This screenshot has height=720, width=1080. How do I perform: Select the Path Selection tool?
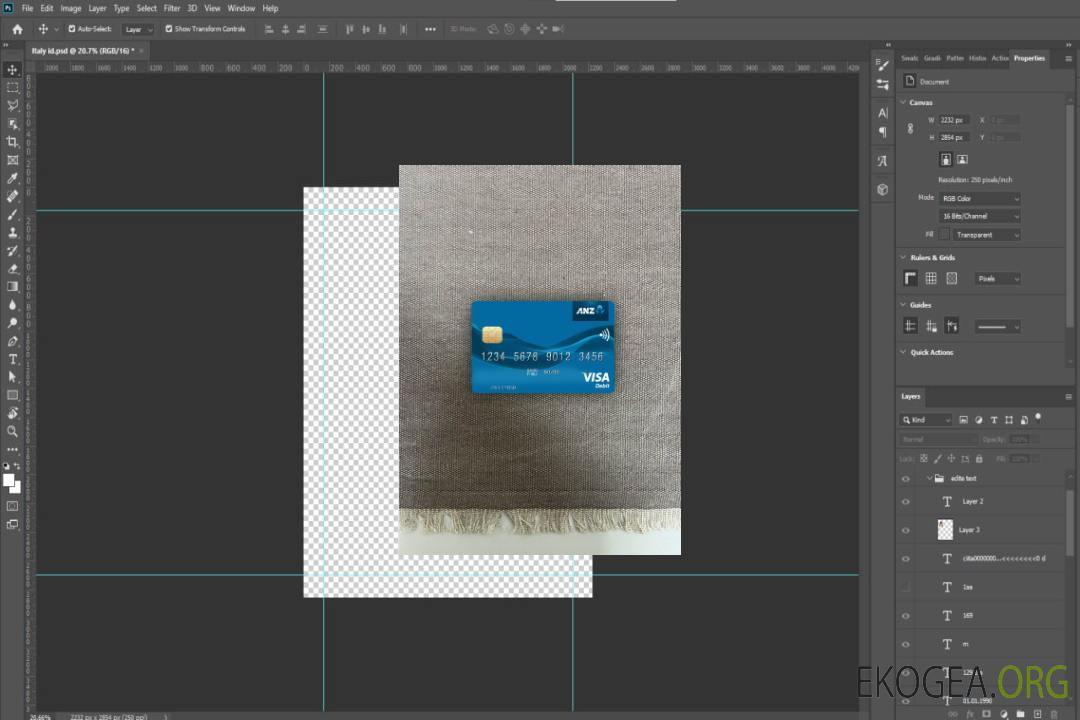pos(12,377)
